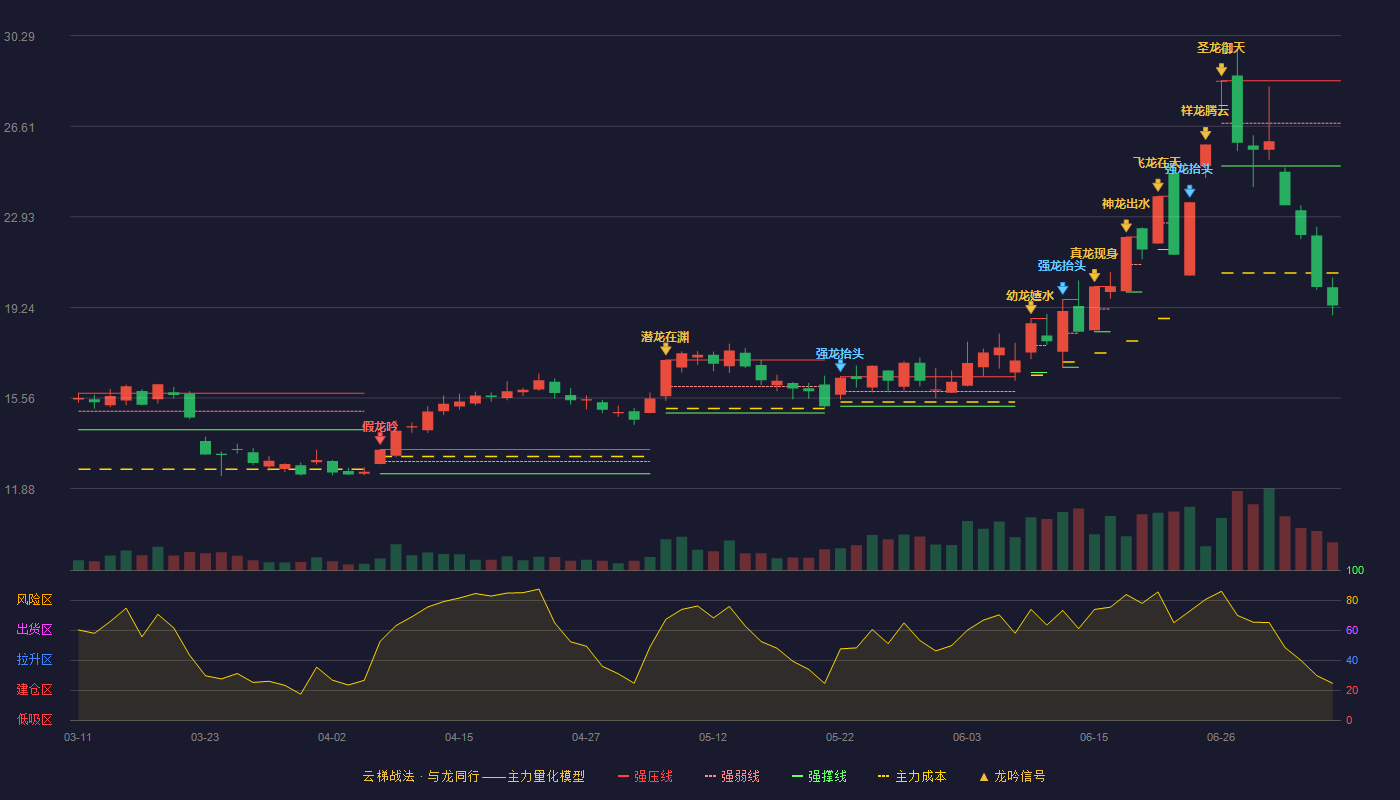Click the 05-22 date label
This screenshot has height=800, width=1400.
(x=840, y=737)
